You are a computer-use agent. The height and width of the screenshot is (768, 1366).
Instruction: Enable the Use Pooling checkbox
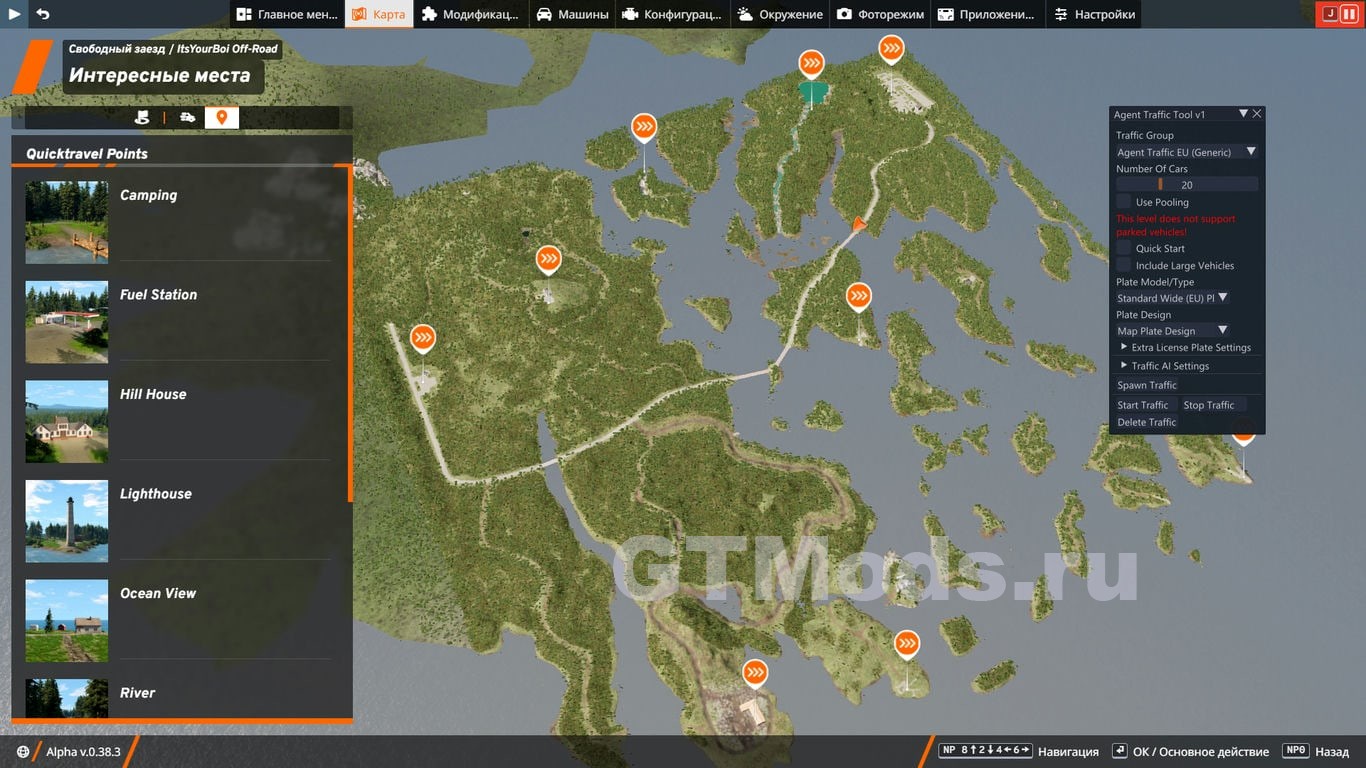[1124, 202]
